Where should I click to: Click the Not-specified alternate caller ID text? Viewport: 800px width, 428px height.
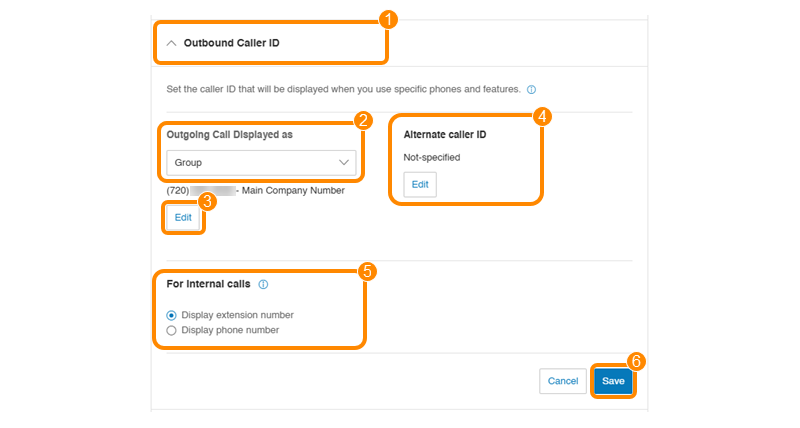[x=432, y=157]
